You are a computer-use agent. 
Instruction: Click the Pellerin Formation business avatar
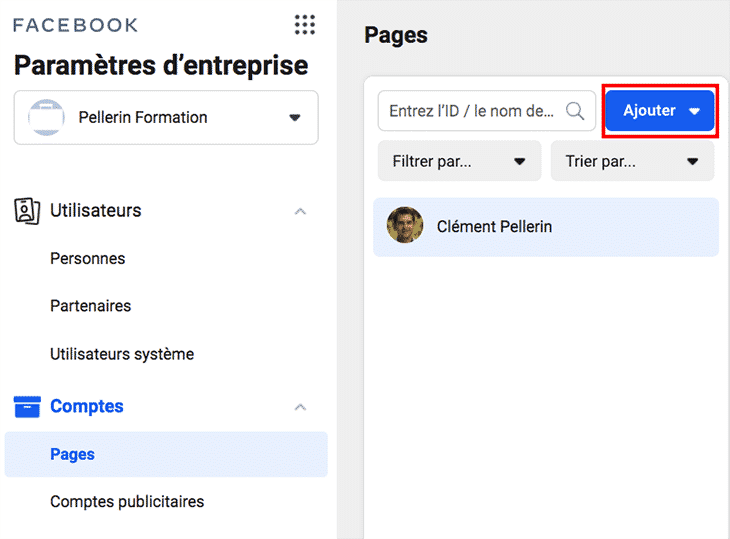pyautogui.click(x=46, y=118)
